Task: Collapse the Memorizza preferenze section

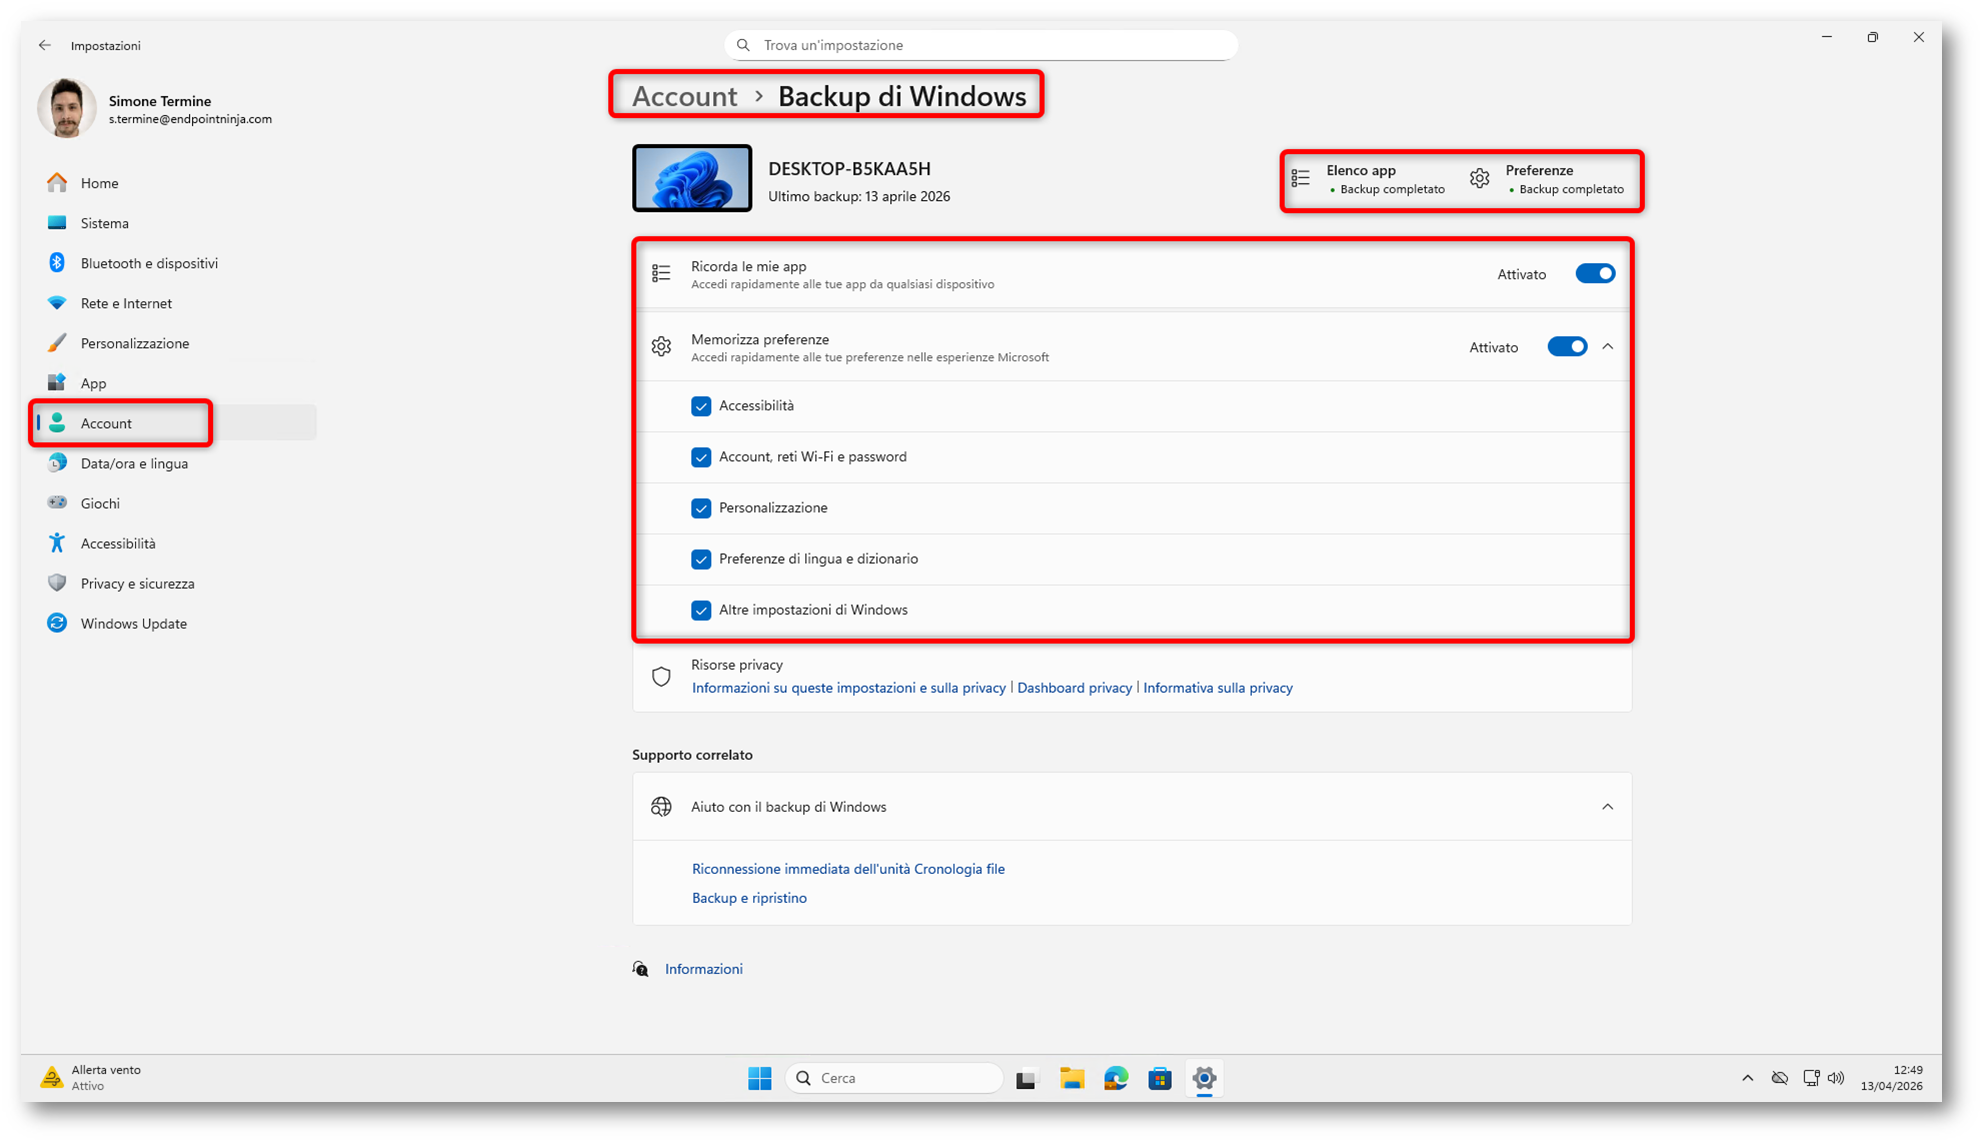Action: [1608, 347]
